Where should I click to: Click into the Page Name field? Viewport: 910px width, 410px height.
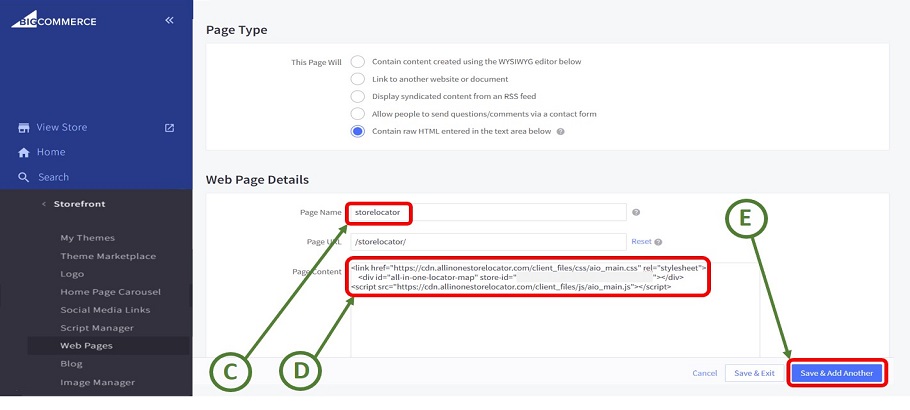pyautogui.click(x=487, y=213)
